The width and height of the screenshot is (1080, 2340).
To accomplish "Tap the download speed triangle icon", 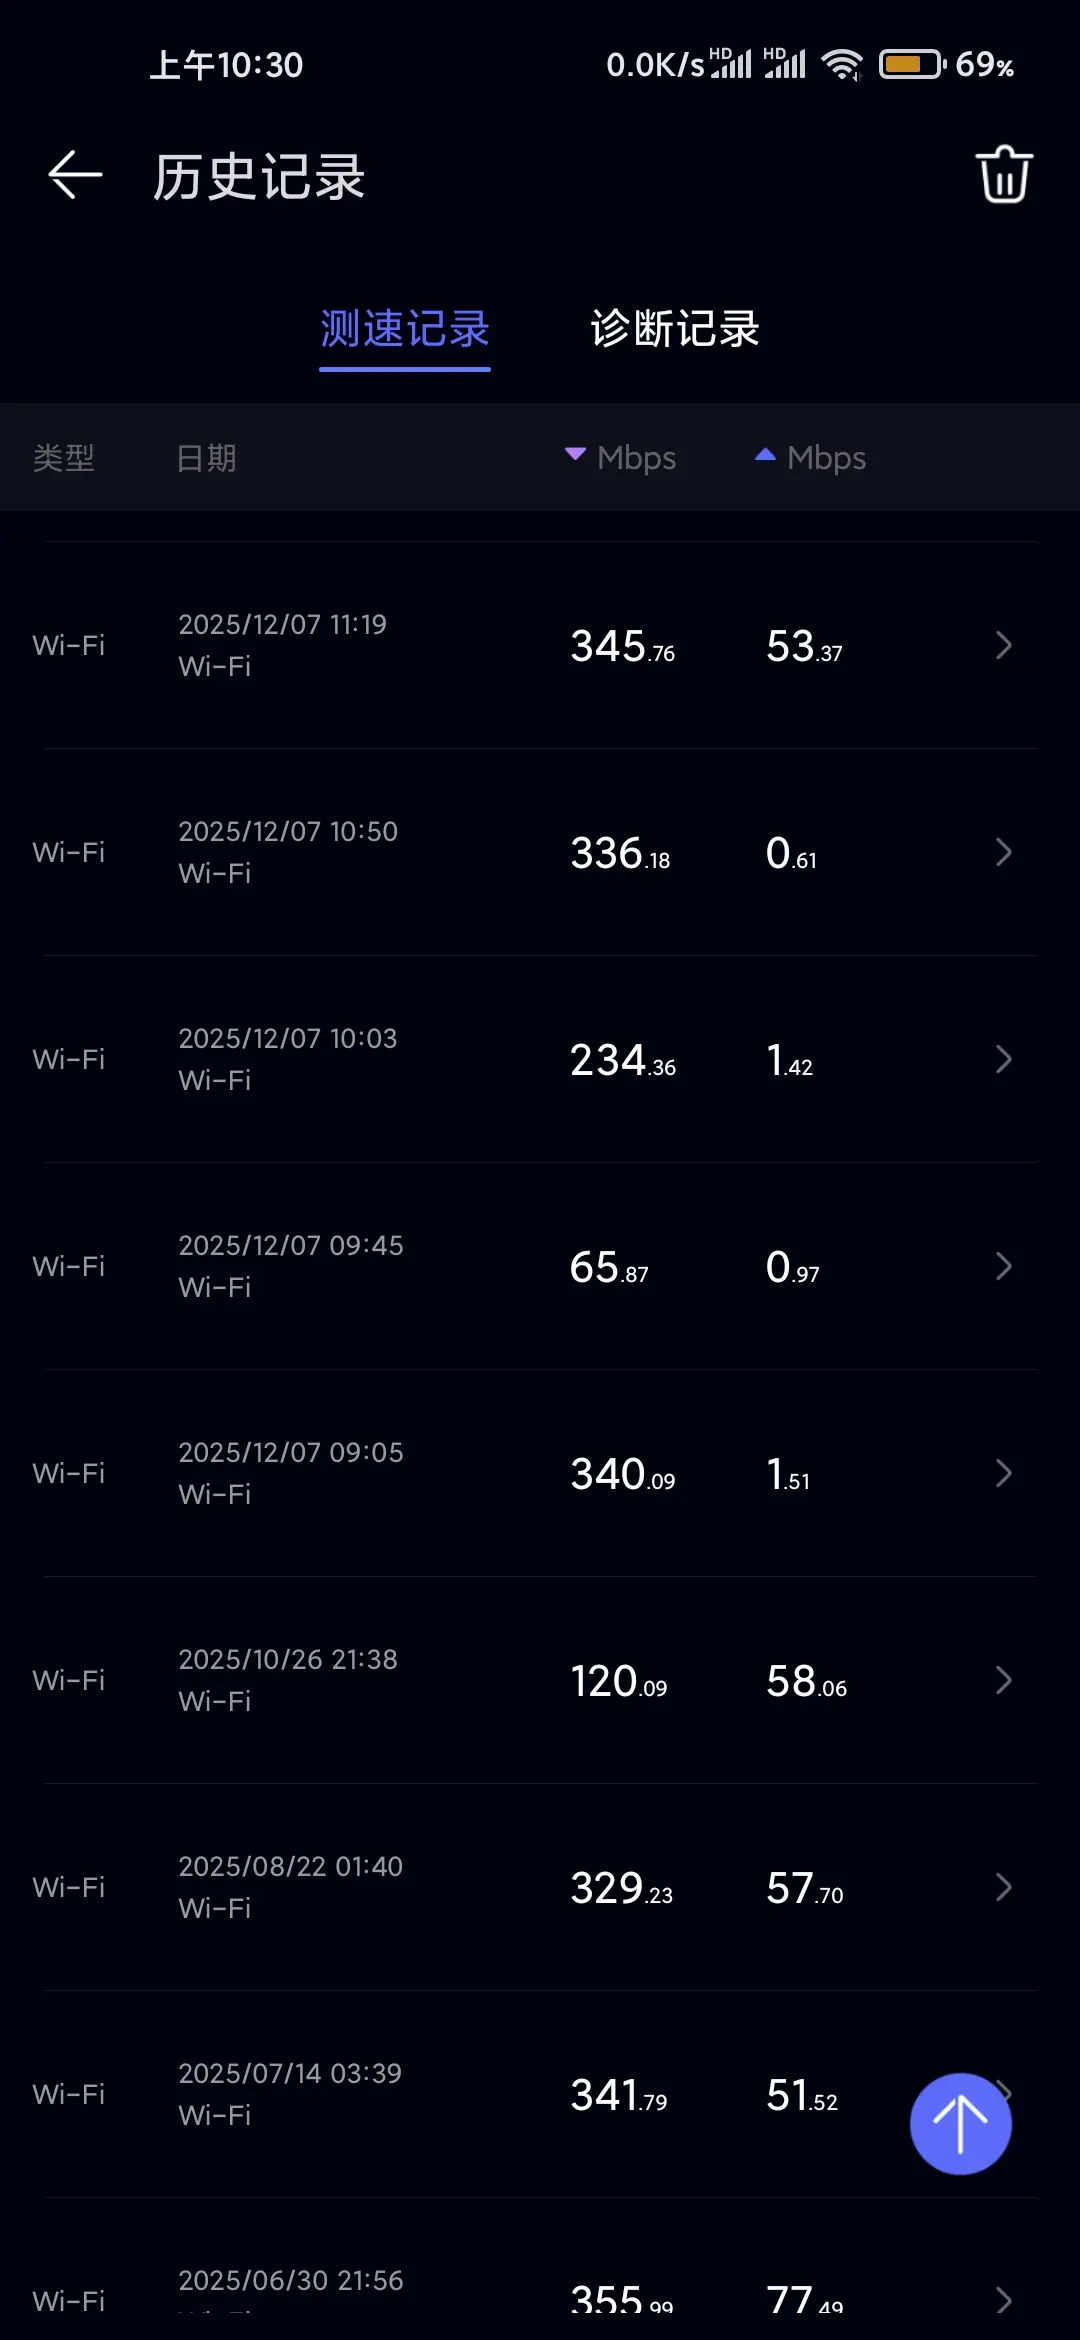I will (575, 455).
